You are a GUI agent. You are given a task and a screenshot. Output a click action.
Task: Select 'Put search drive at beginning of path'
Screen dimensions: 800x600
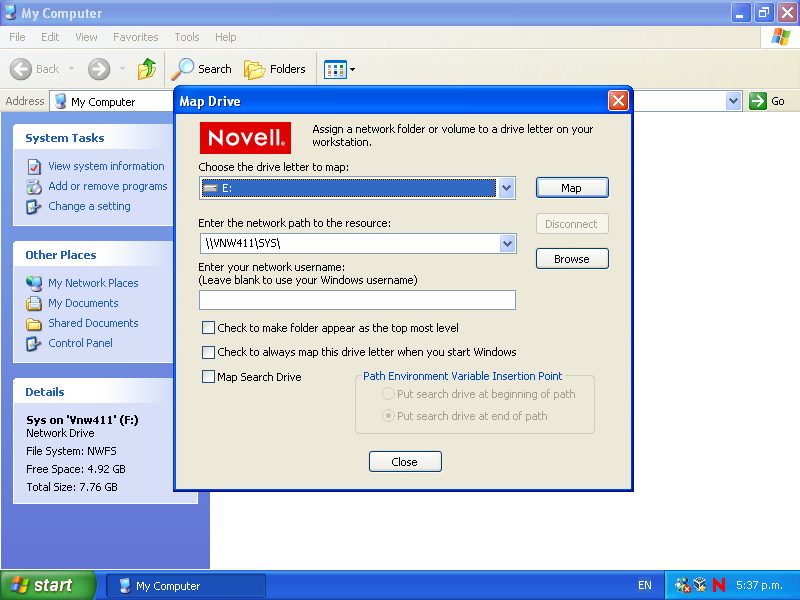coord(388,394)
